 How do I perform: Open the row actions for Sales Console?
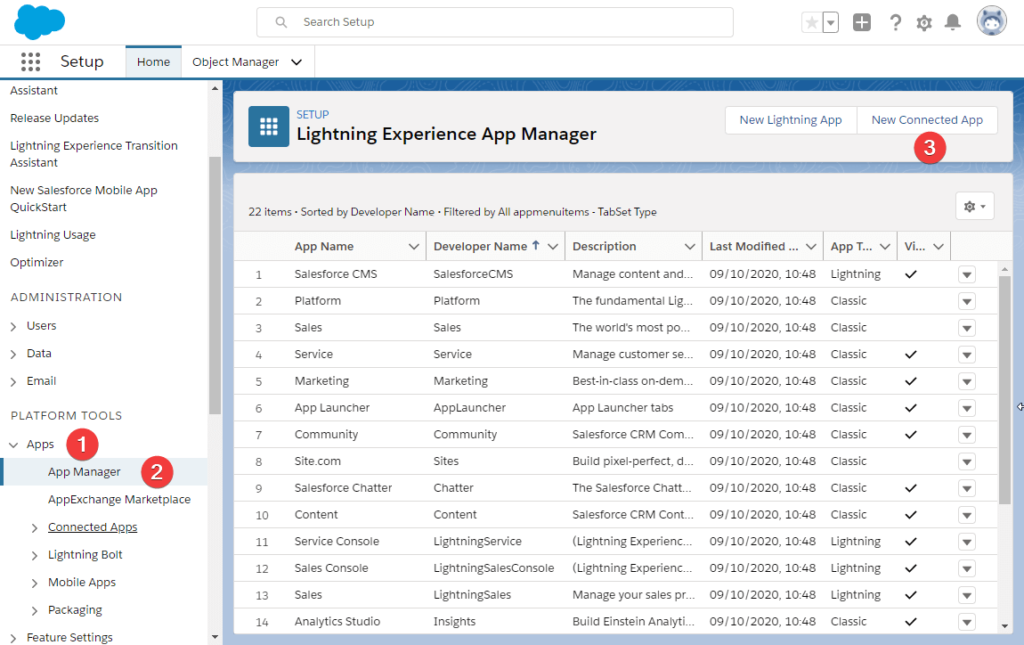point(967,569)
